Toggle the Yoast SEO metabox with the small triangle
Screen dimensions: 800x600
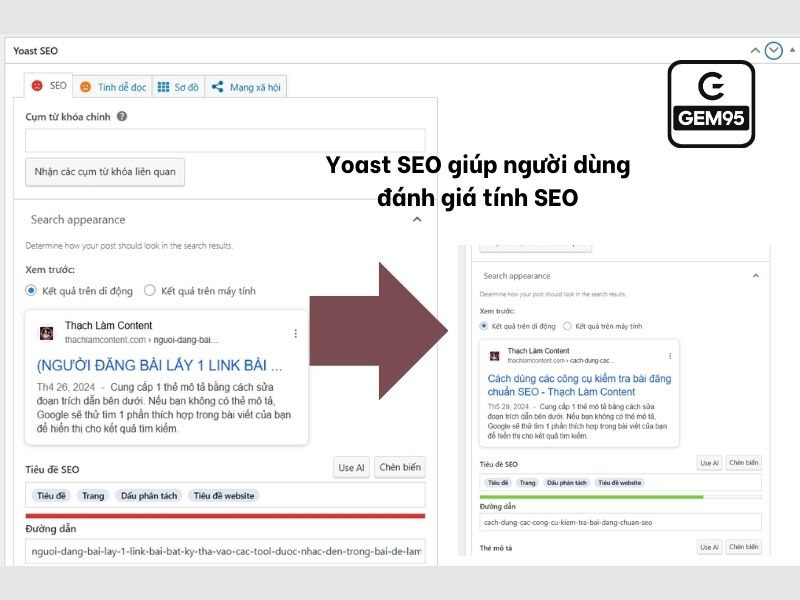[x=792, y=50]
